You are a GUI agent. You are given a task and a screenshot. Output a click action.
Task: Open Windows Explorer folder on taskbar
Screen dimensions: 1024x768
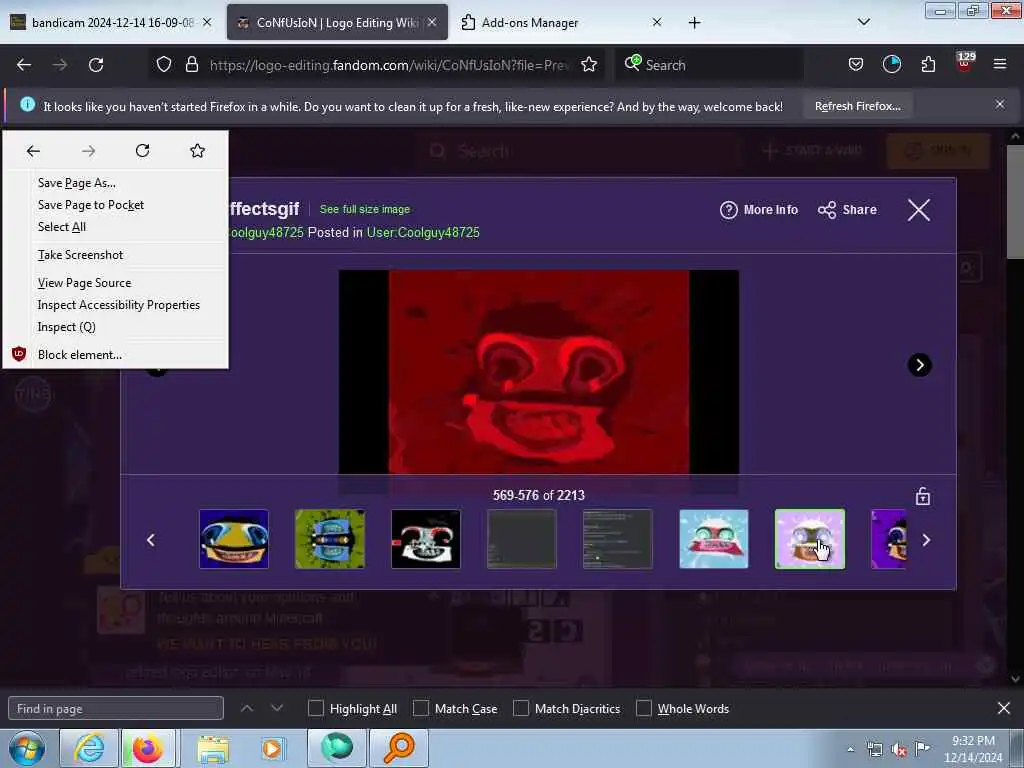pos(213,748)
